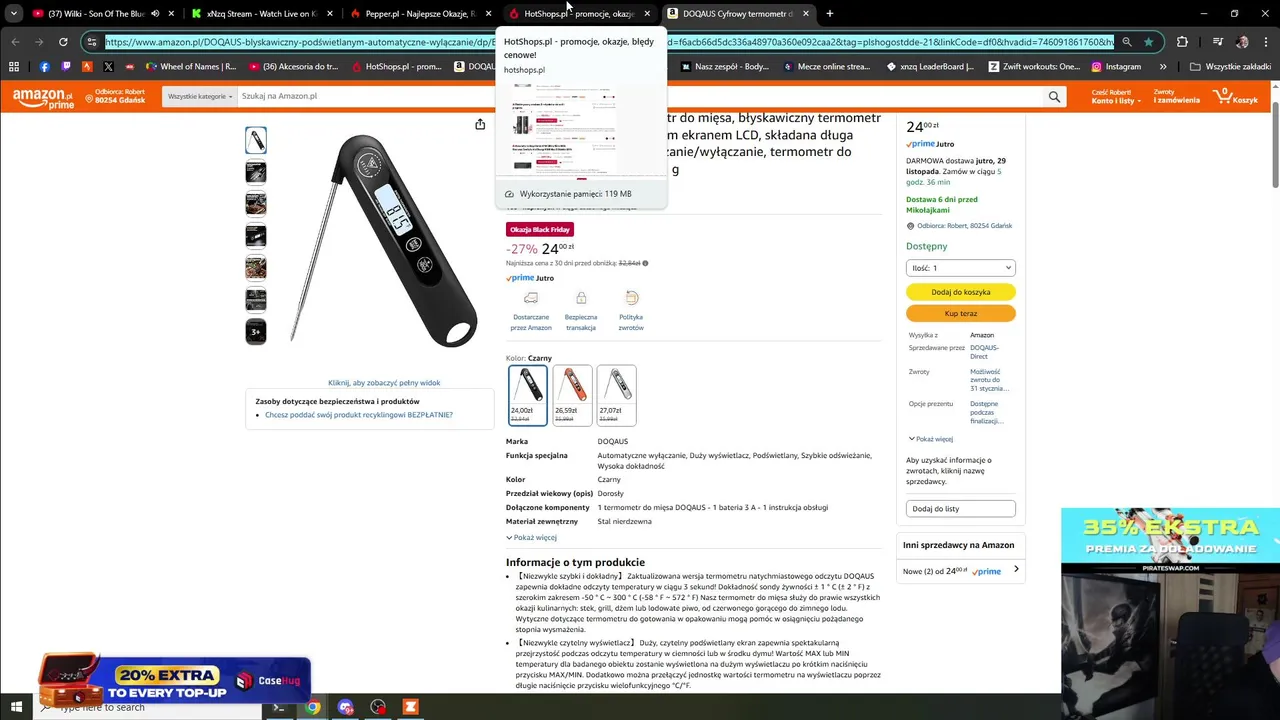Open the Koszyk shopping cart icon

click(1236, 96)
